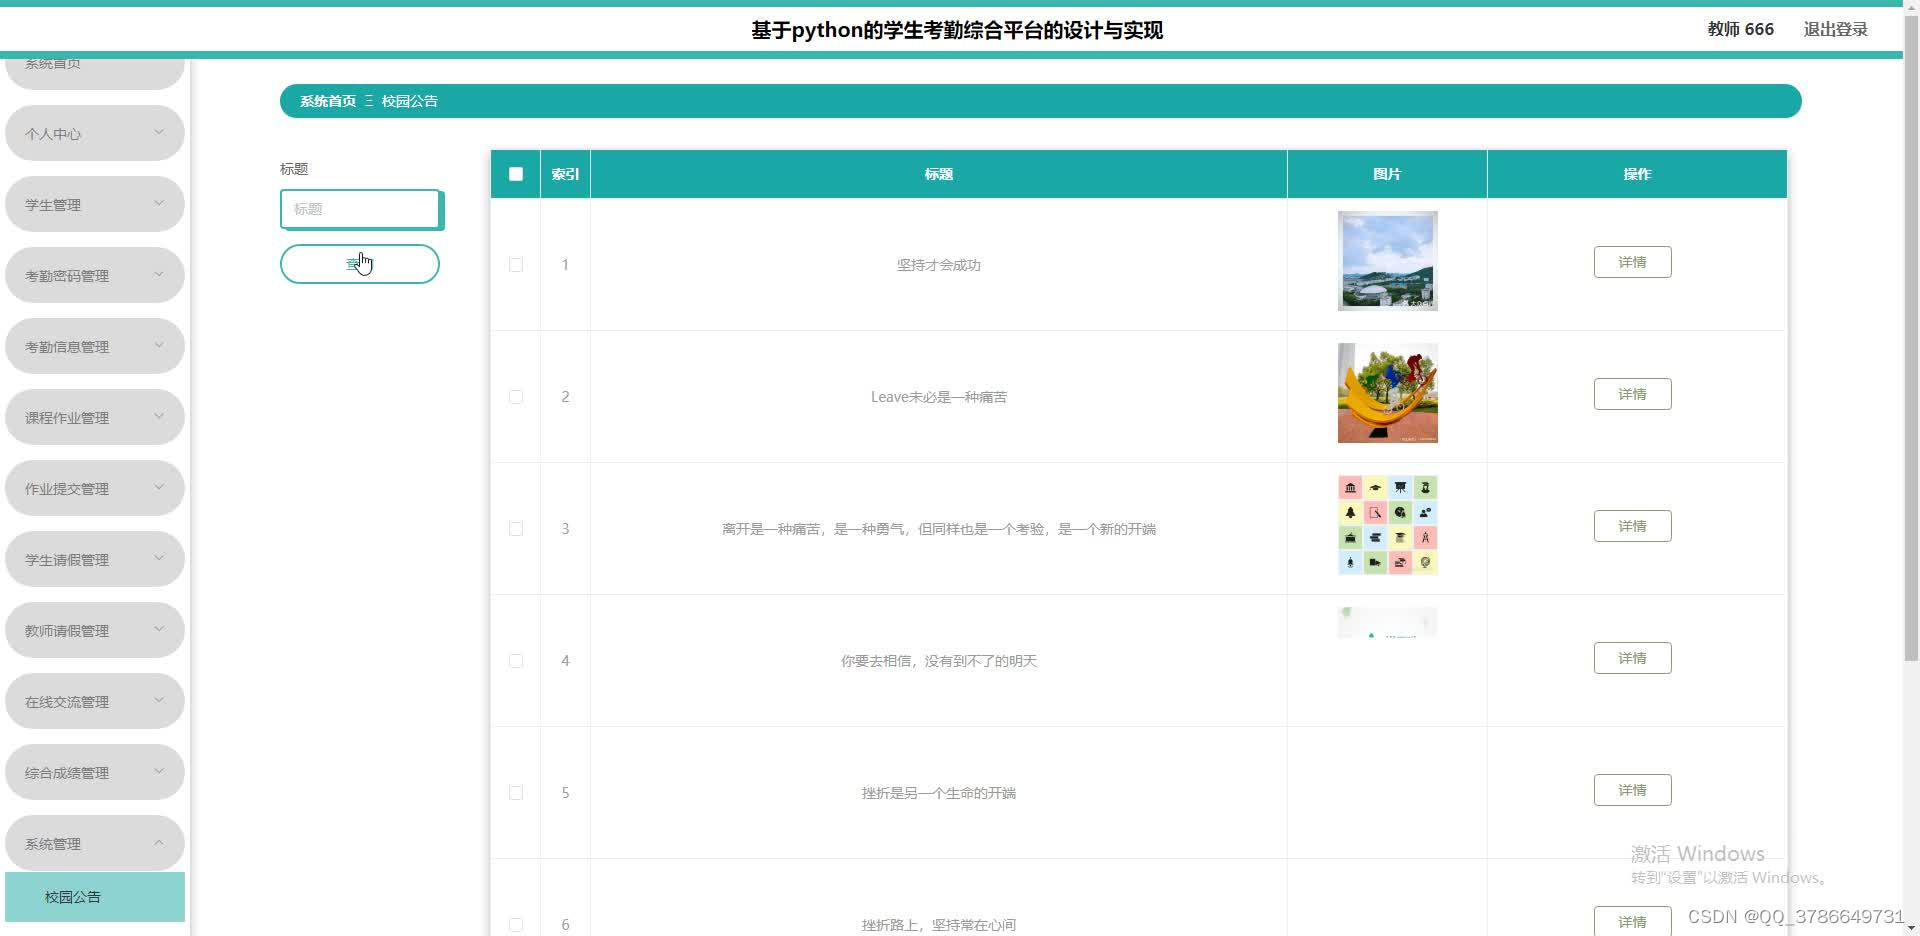Collapse the 系统管理 menu chevron

pos(159,842)
